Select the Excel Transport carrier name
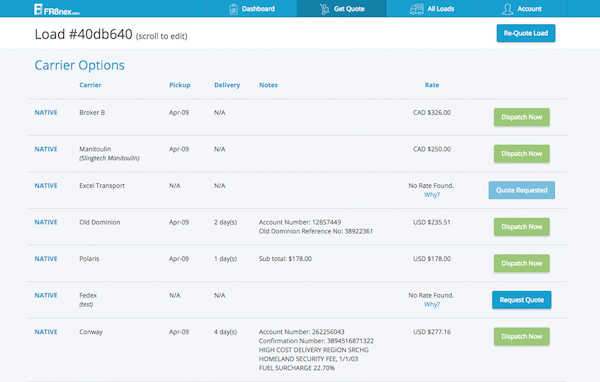The image size is (600, 382). tap(102, 186)
